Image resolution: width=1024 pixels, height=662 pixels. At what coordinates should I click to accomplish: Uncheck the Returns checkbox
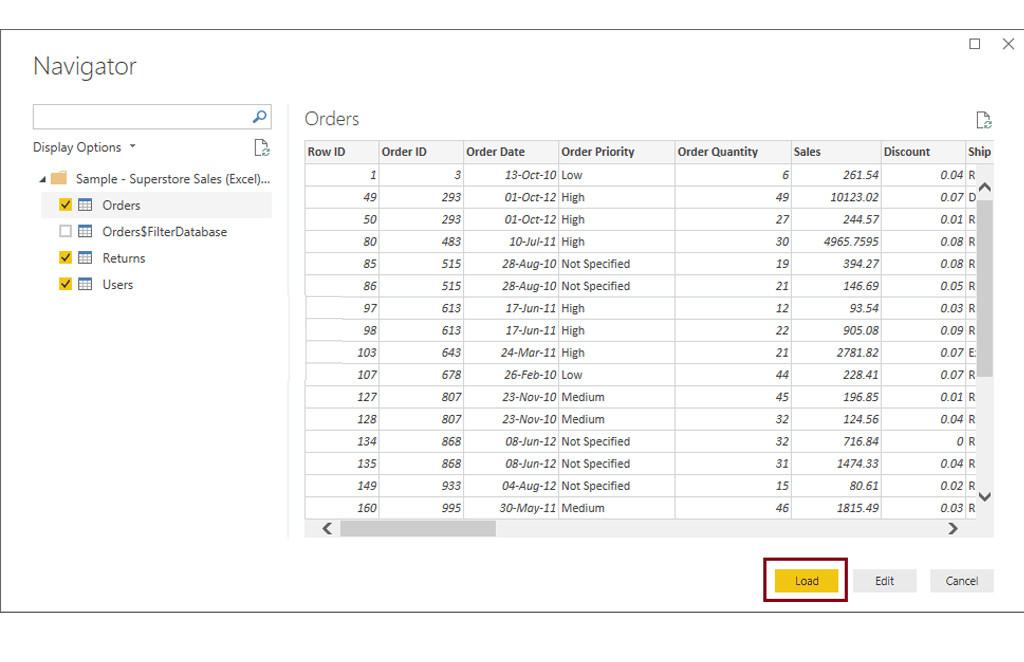tap(65, 257)
